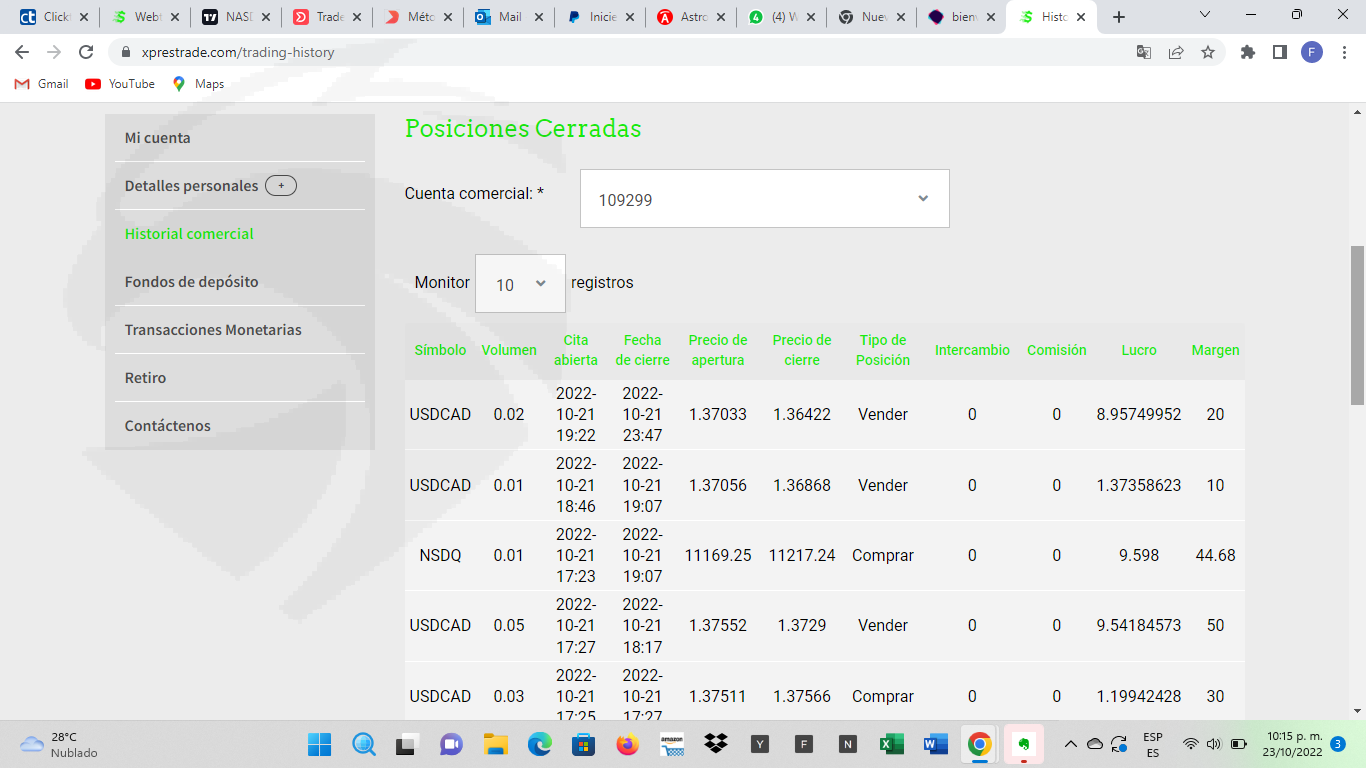Image resolution: width=1366 pixels, height=768 pixels.
Task: Sort table by Lucro column header
Action: pos(1138,350)
